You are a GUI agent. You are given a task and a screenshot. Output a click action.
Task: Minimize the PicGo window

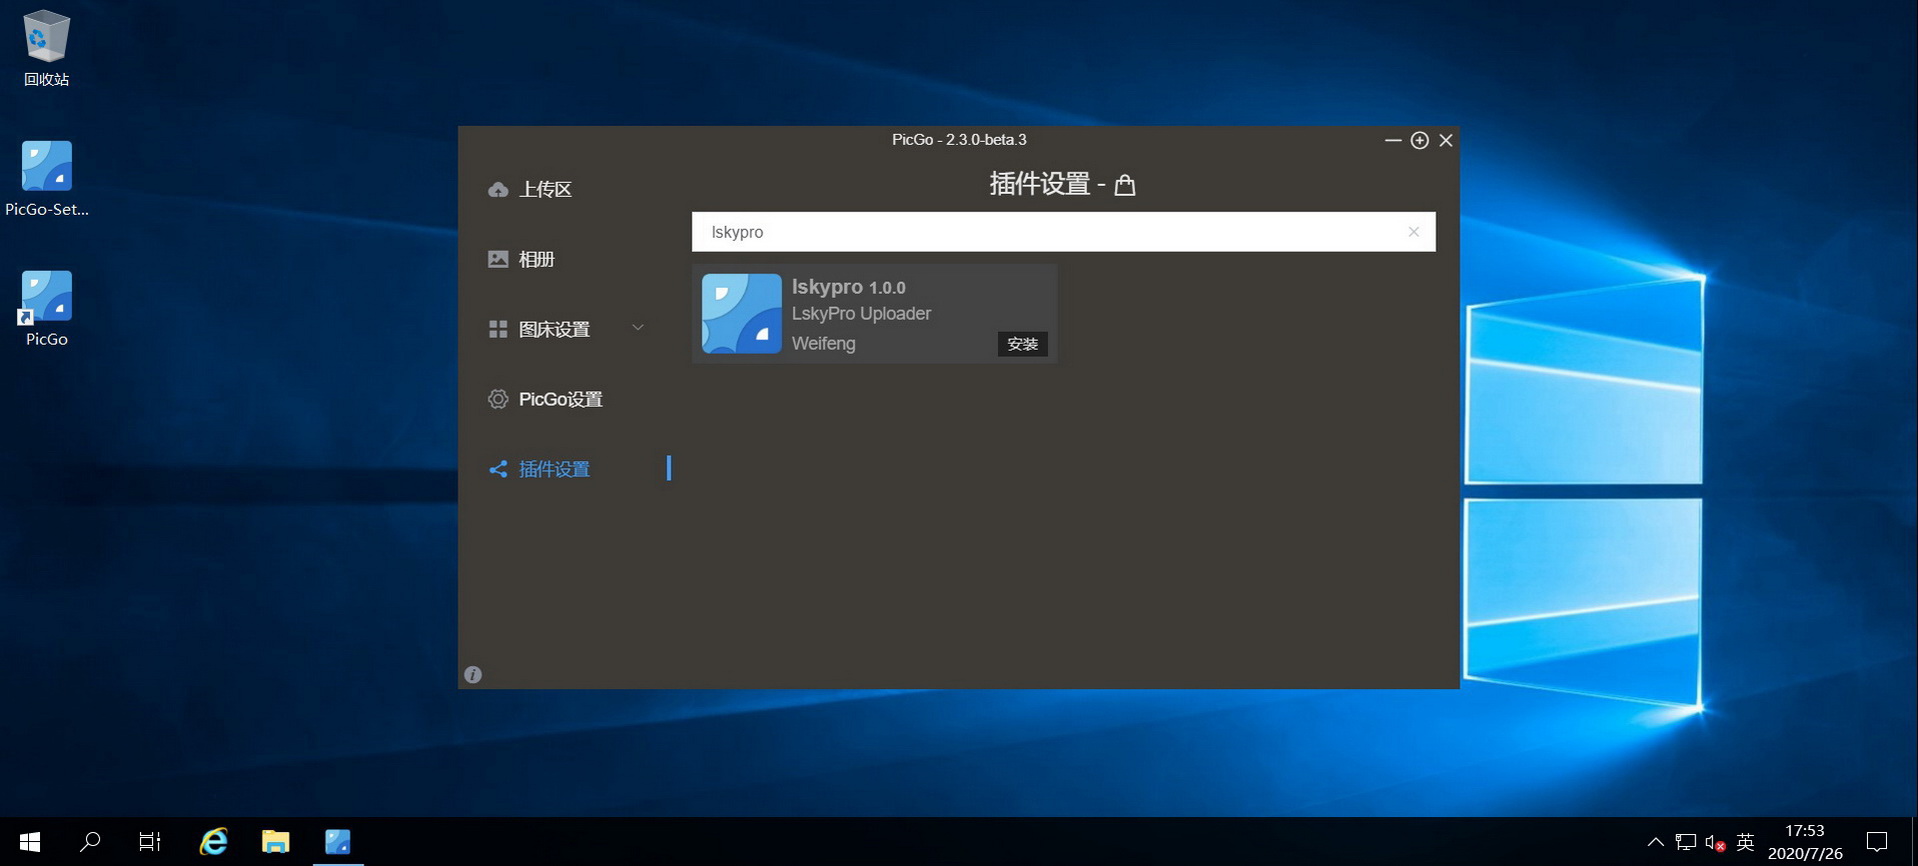pyautogui.click(x=1393, y=140)
